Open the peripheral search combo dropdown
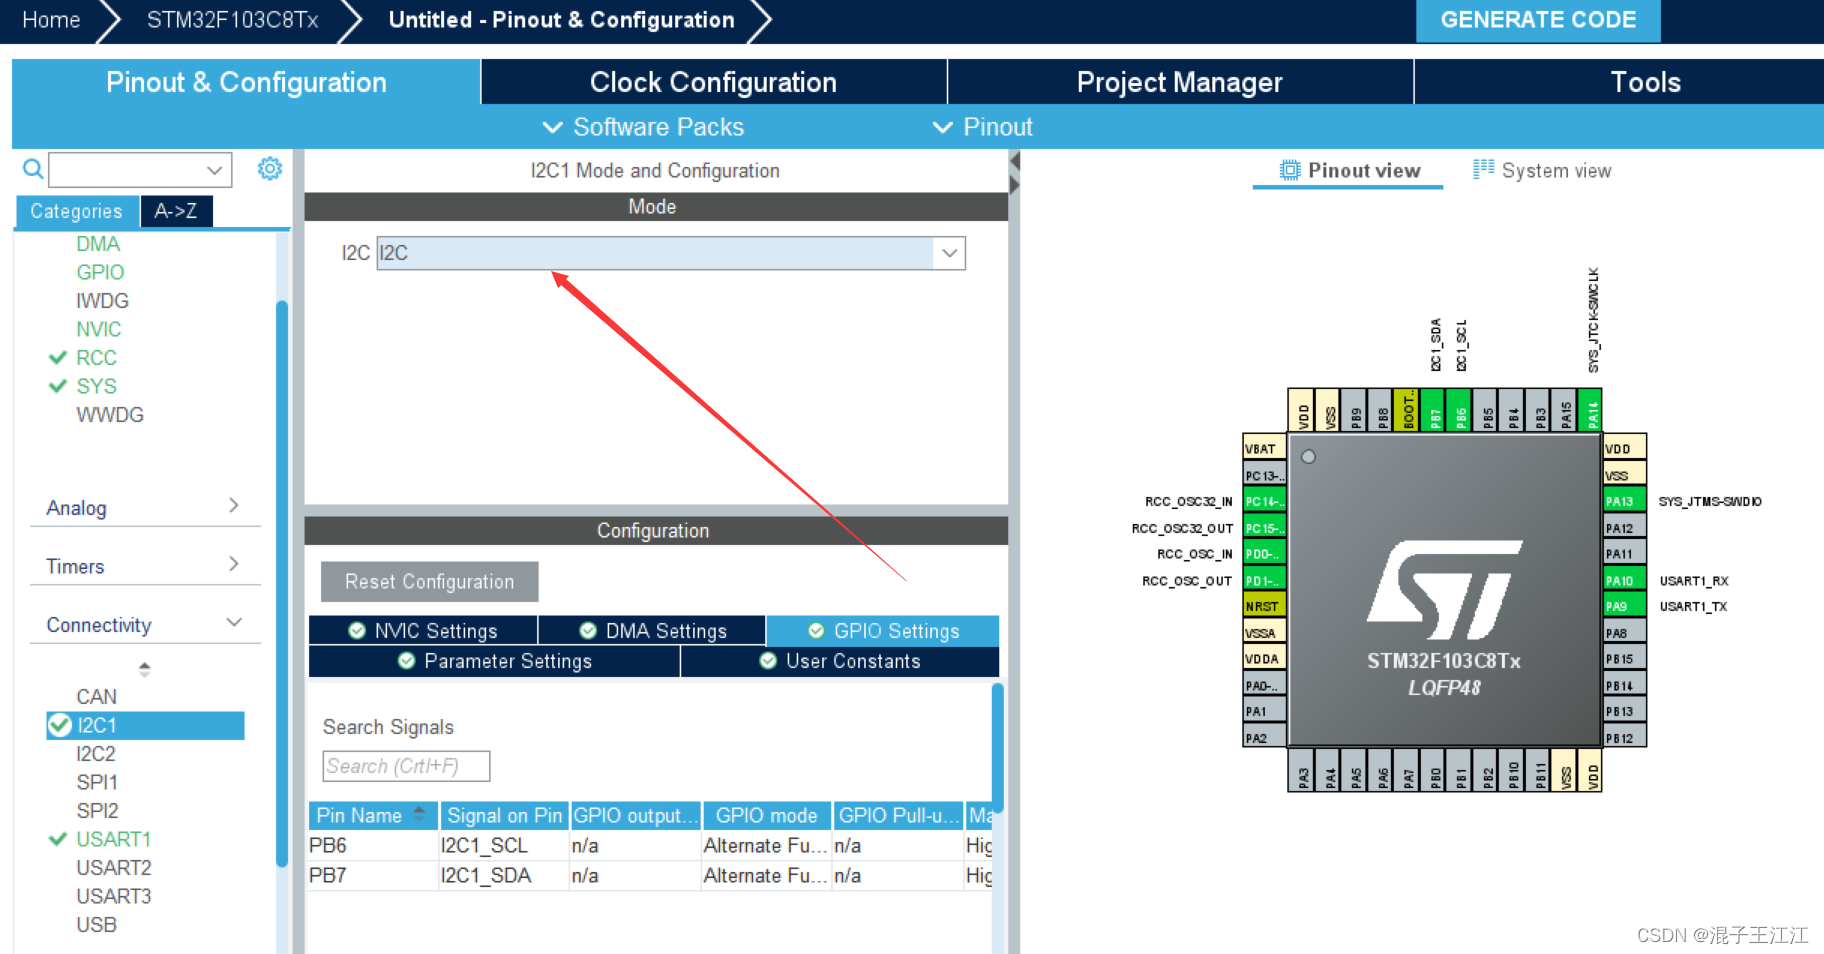The image size is (1824, 954). pyautogui.click(x=214, y=170)
